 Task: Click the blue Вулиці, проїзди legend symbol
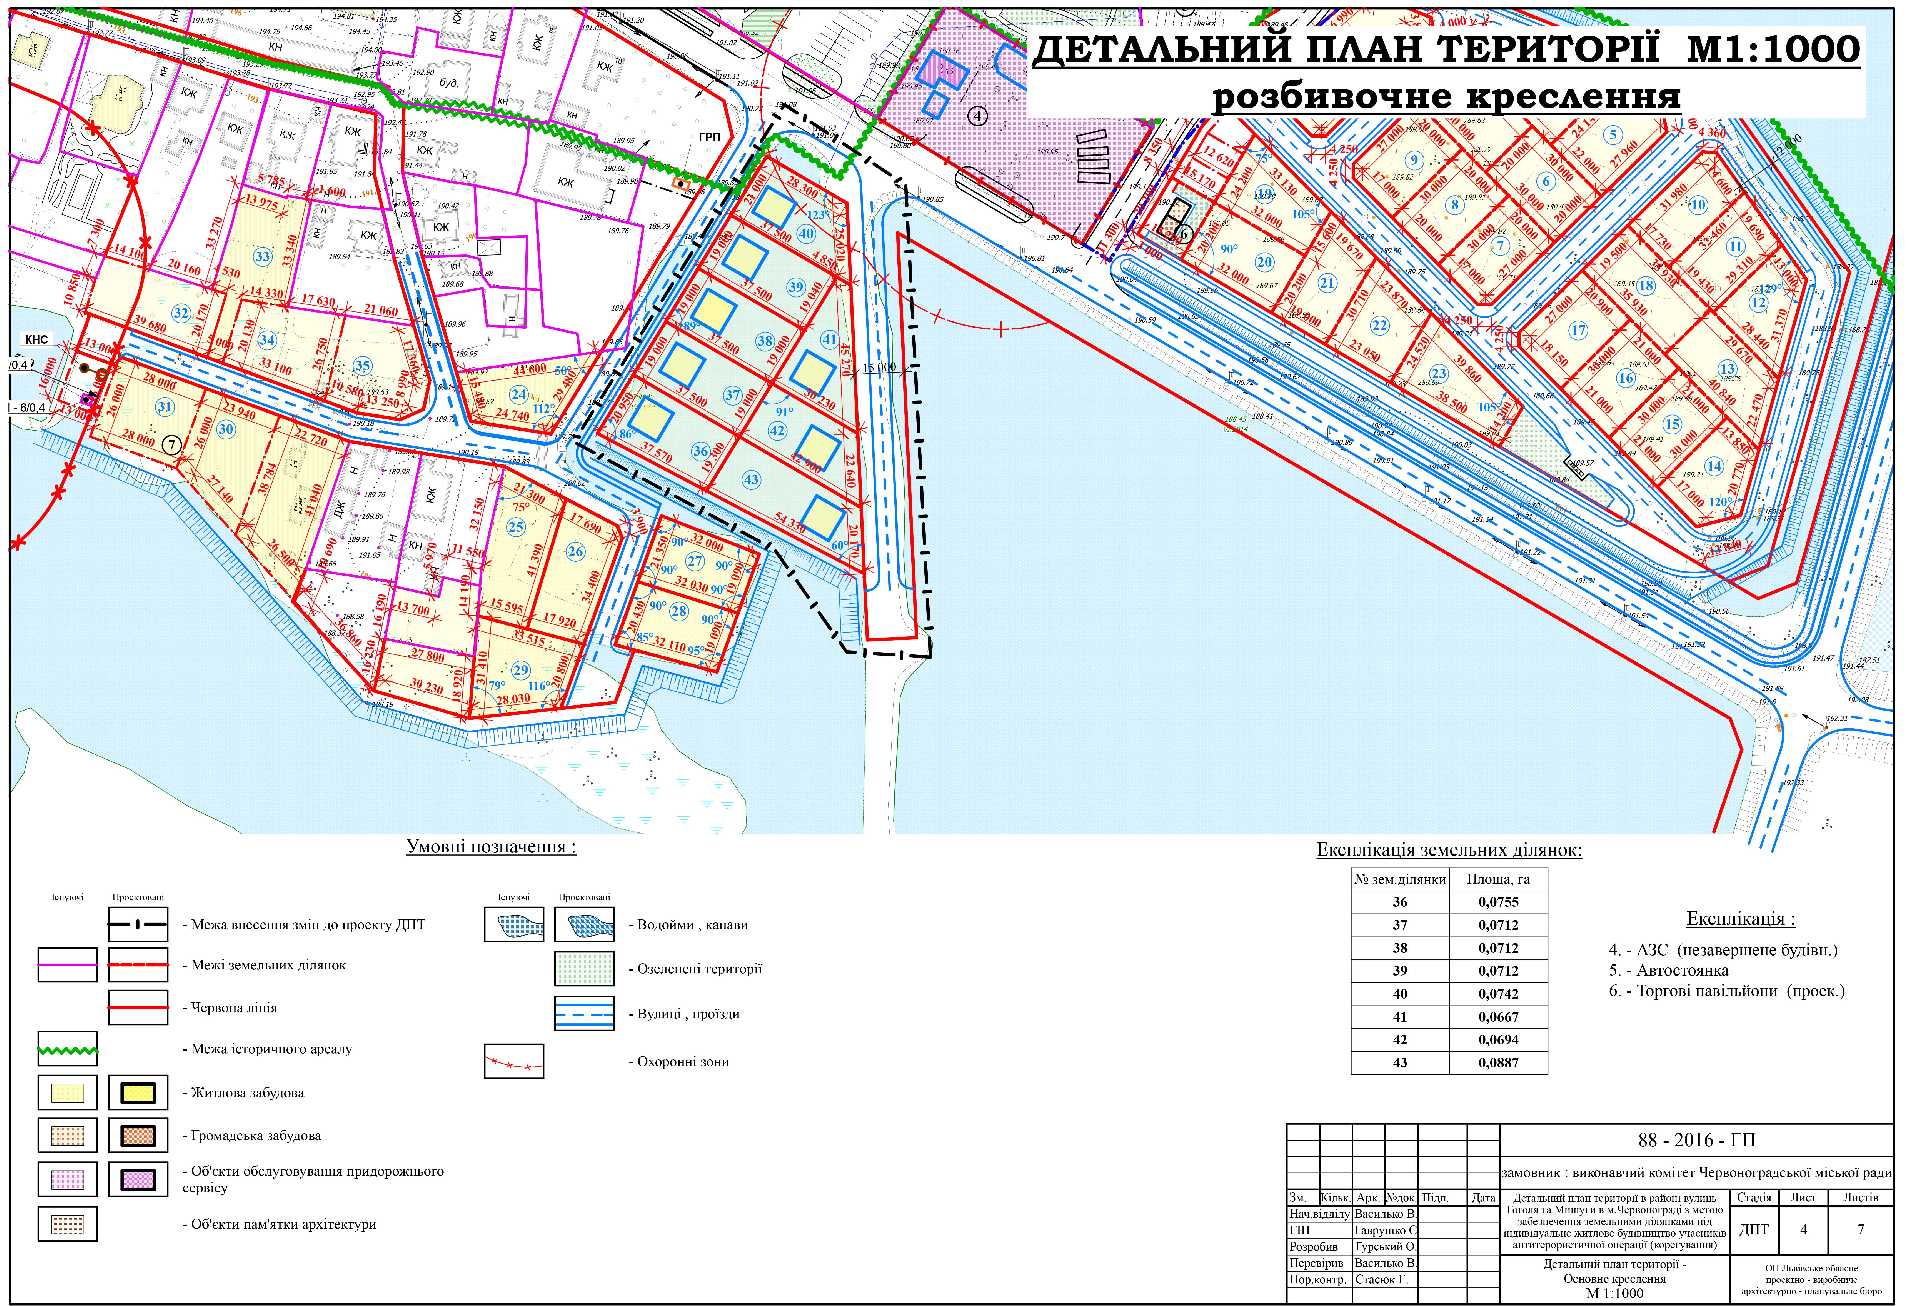[584, 1013]
